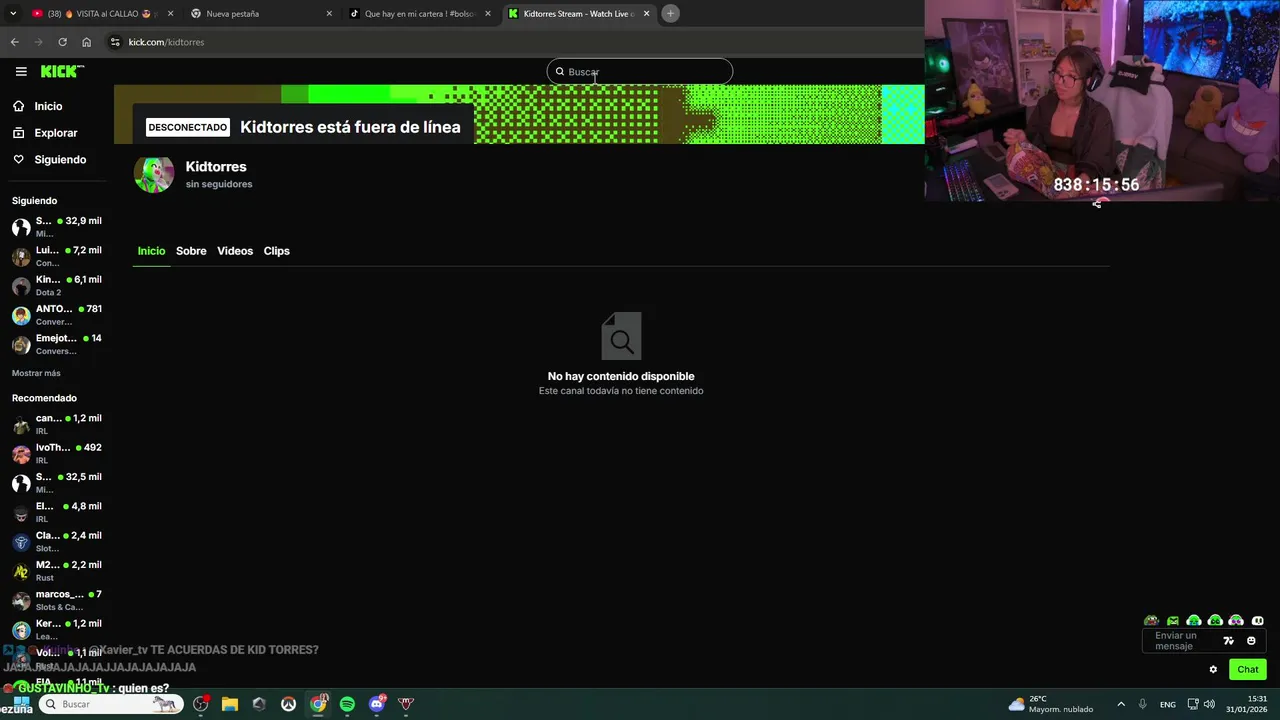The width and height of the screenshot is (1280, 720).
Task: Open recommended channel marcos_ with 7 viewers
Action: pyautogui.click(x=57, y=600)
